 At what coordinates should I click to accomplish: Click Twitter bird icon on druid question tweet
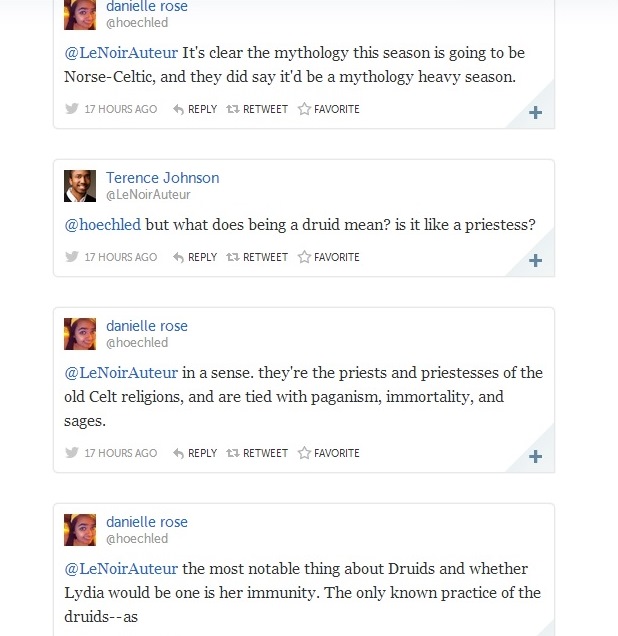(x=72, y=257)
